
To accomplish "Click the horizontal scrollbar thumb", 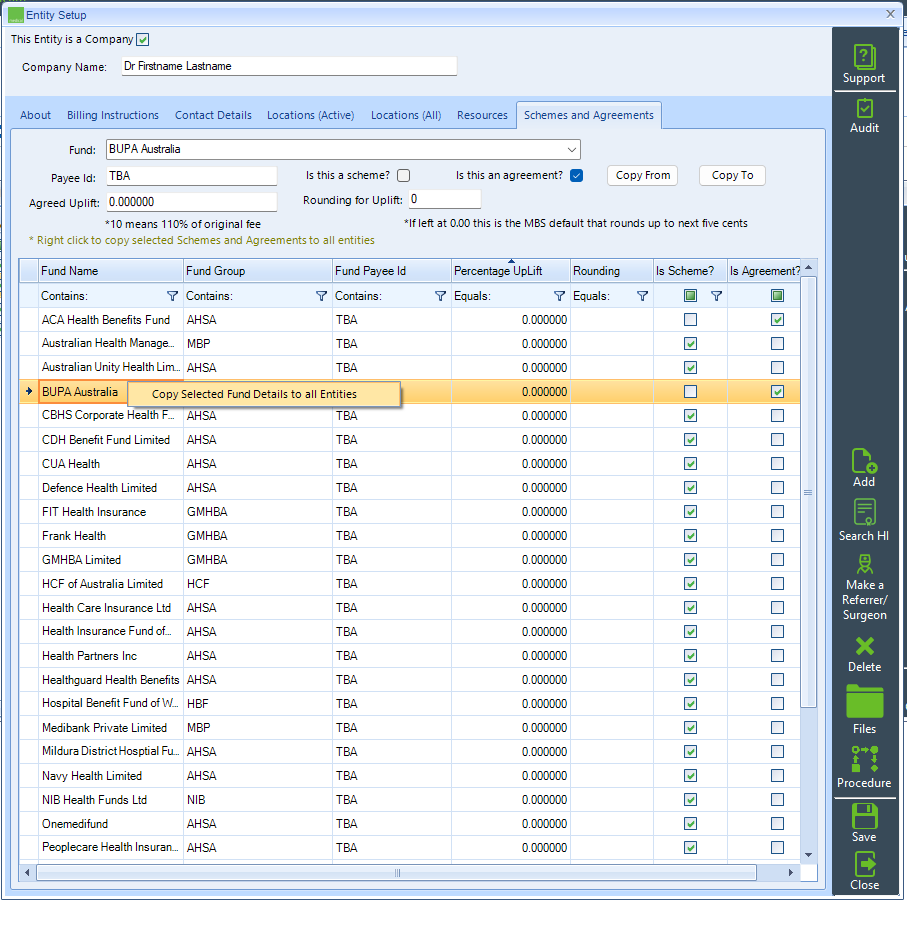I will coord(397,873).
